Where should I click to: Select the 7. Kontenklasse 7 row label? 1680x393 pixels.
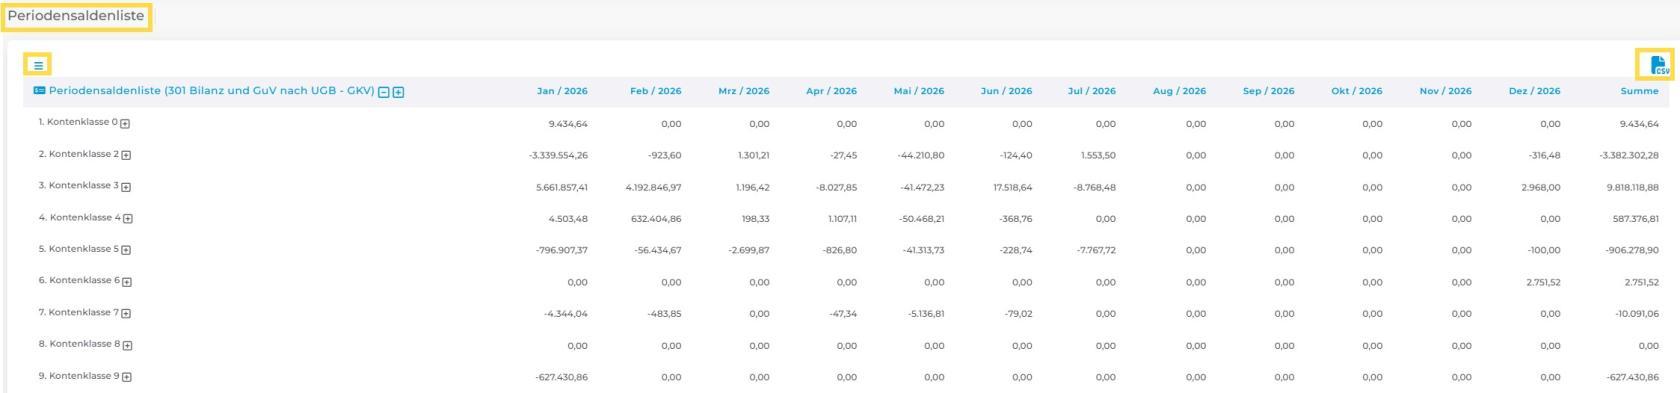pyautogui.click(x=79, y=313)
